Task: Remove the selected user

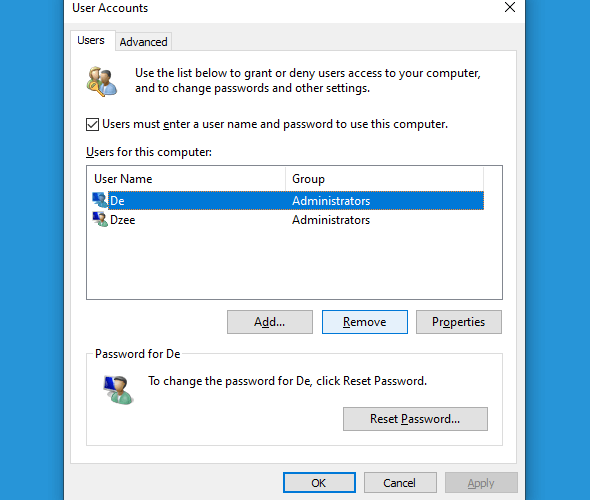Action: [365, 322]
